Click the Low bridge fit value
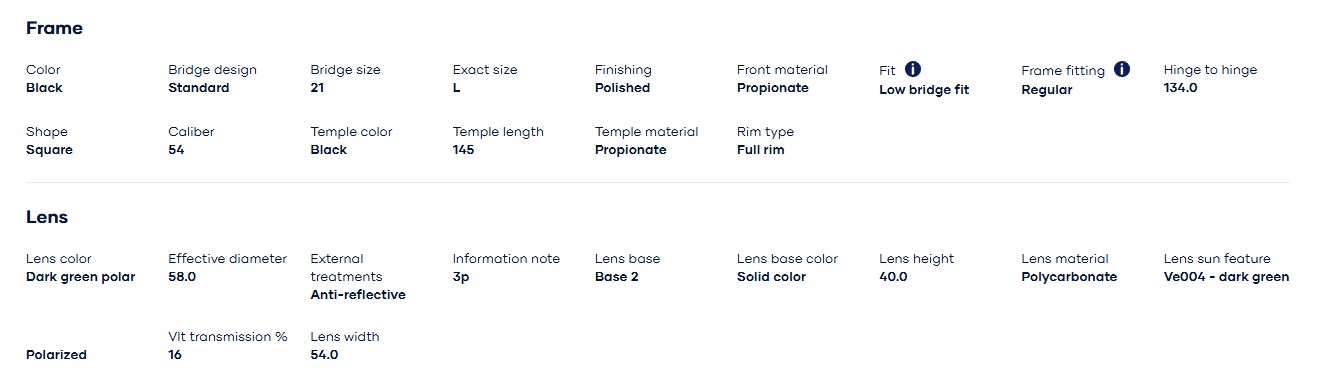Image resolution: width=1319 pixels, height=377 pixels. (x=924, y=90)
